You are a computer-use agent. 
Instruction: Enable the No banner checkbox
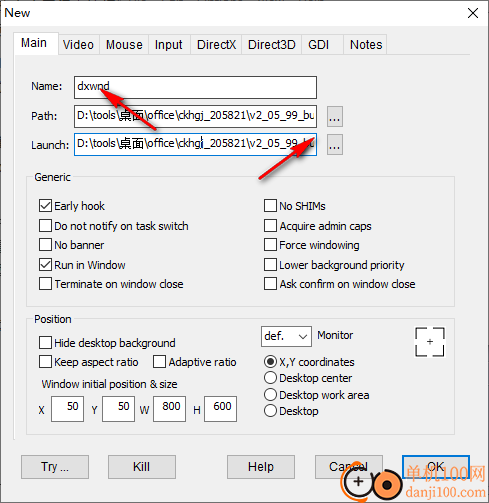pyautogui.click(x=45, y=245)
